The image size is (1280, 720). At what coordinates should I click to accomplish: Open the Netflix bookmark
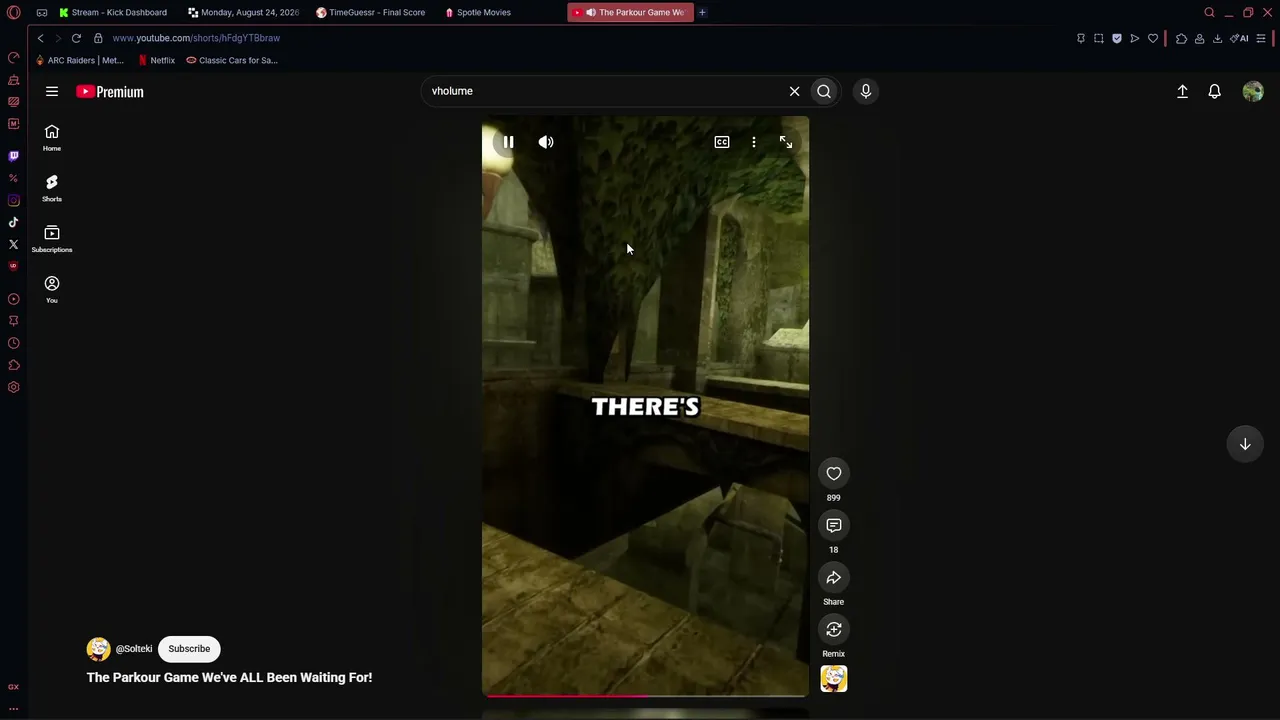(x=156, y=60)
